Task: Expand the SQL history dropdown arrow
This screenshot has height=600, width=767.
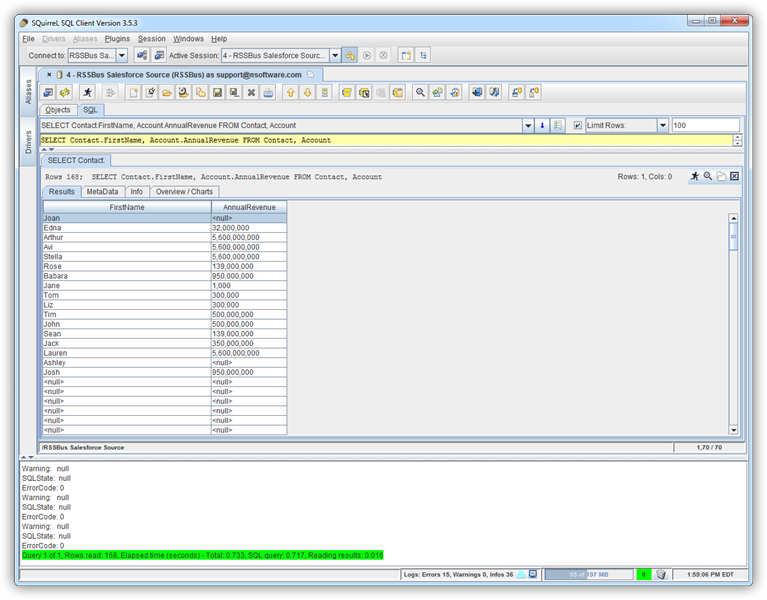Action: coord(528,125)
